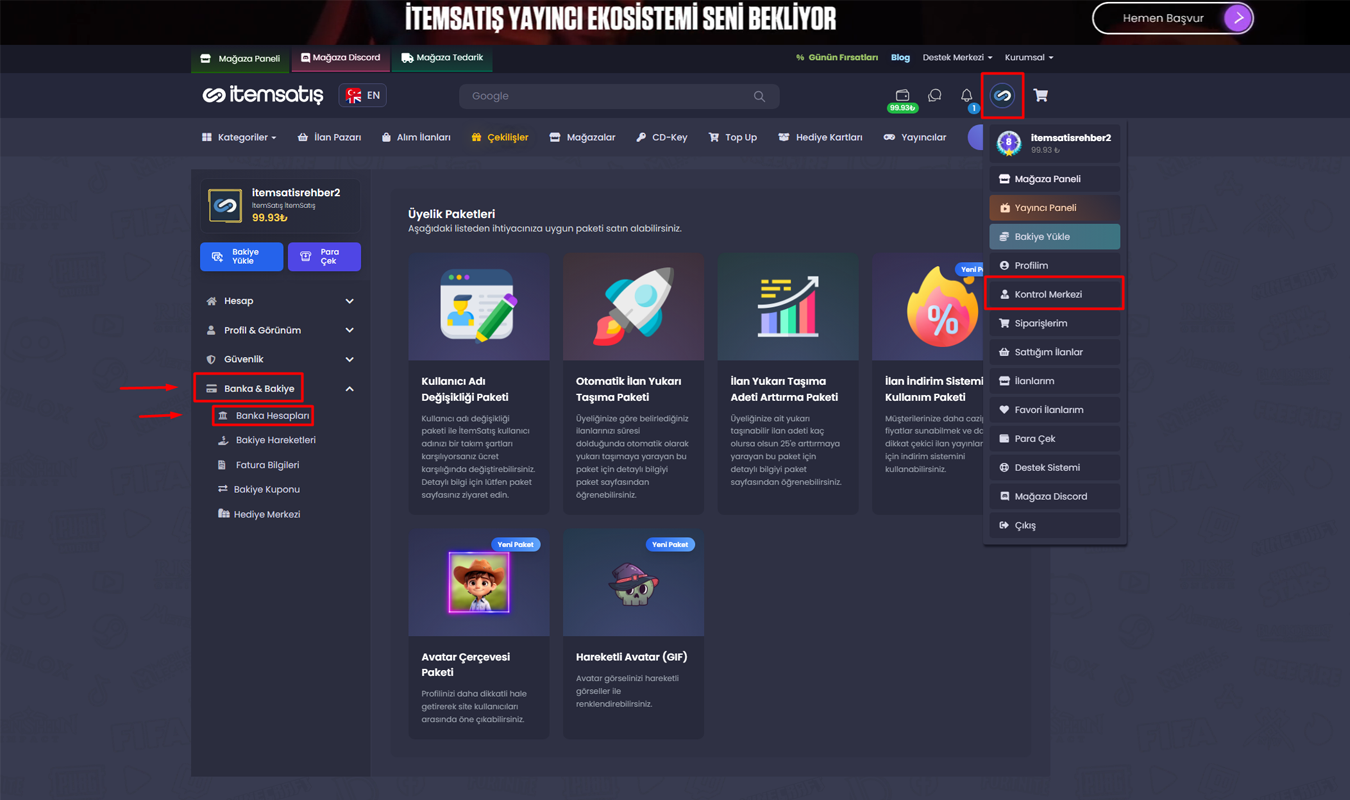The width and height of the screenshot is (1350, 800).
Task: Open the Blog link
Action: [900, 58]
